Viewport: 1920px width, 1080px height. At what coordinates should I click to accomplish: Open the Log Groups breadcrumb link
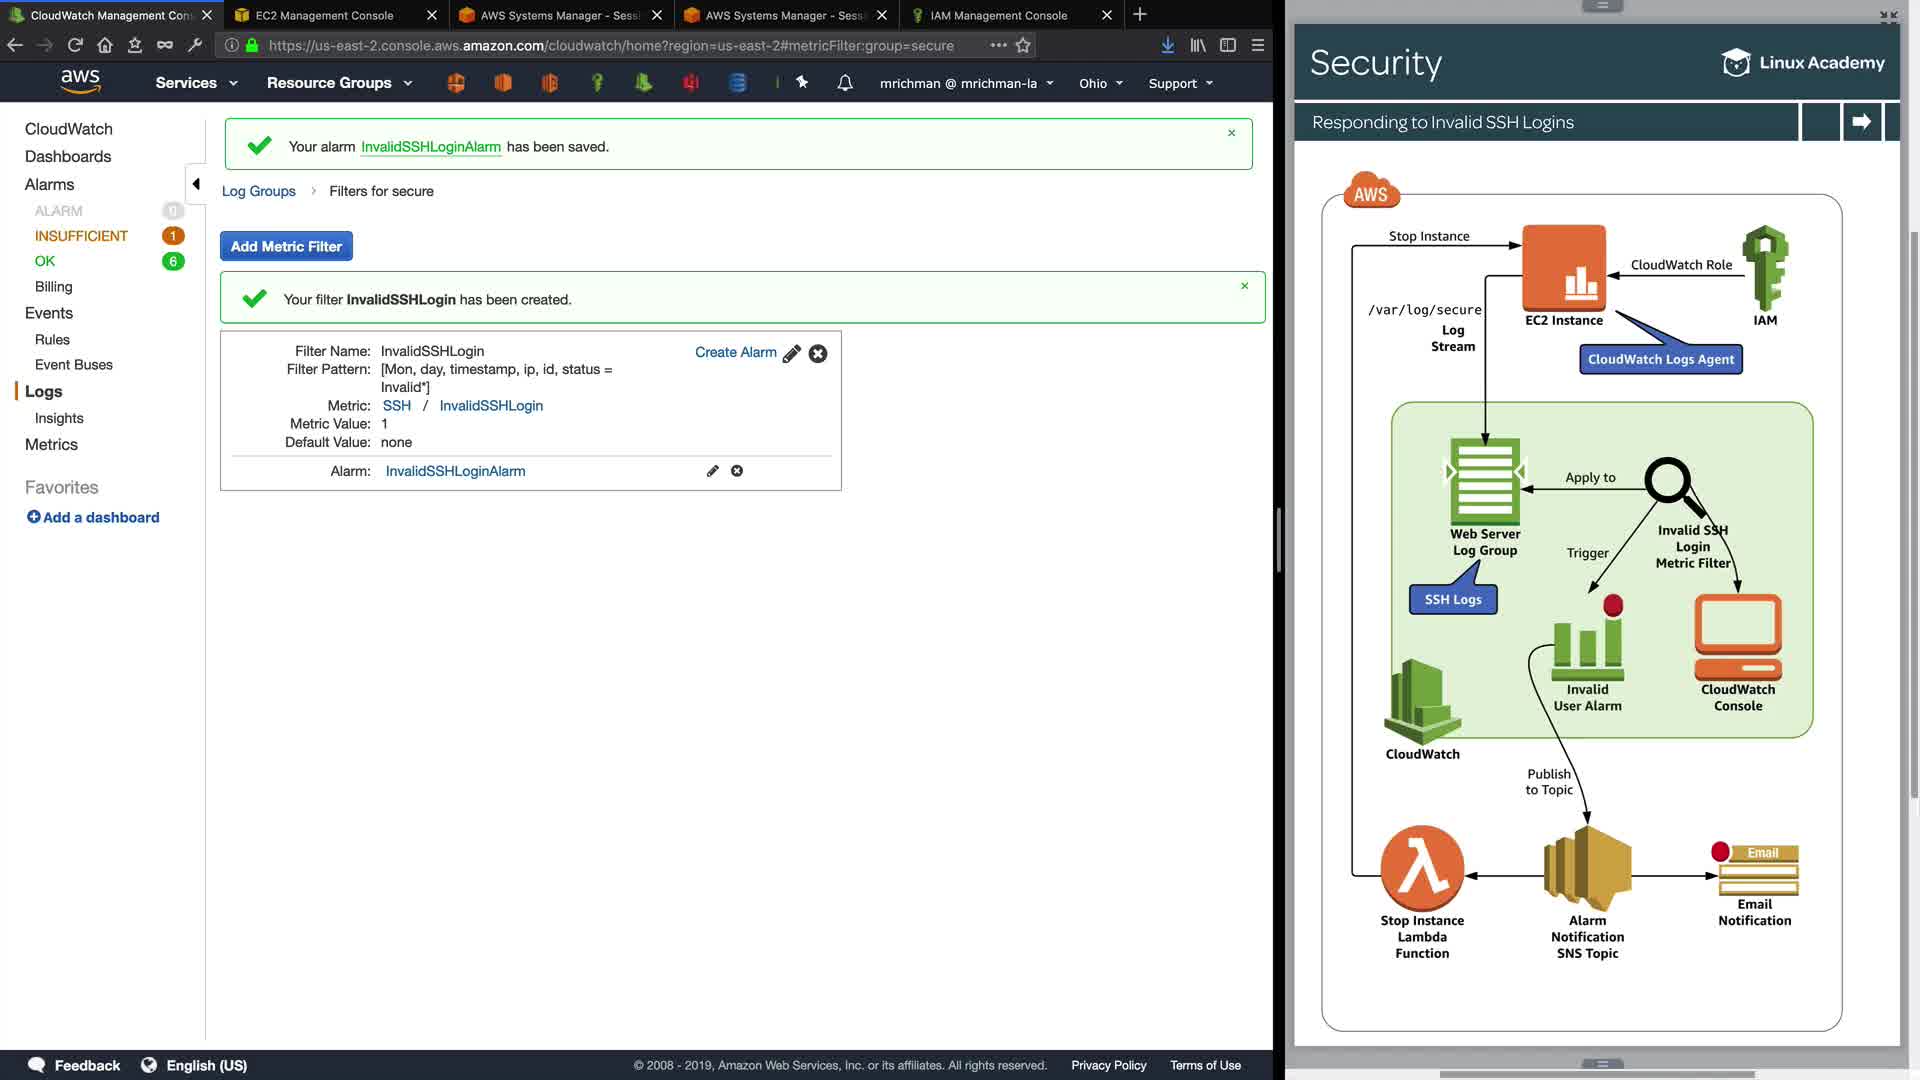pyautogui.click(x=258, y=191)
